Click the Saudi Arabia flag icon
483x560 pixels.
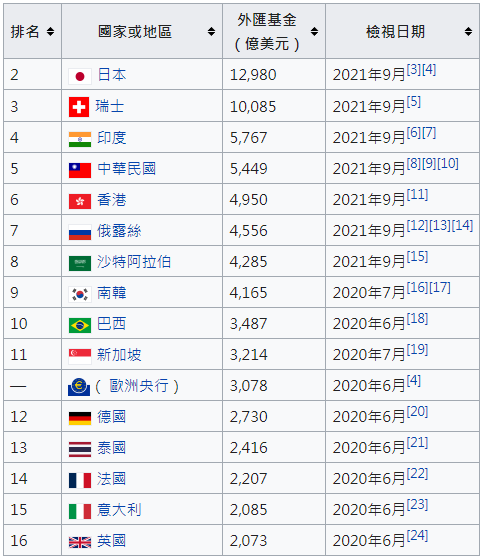coord(80,263)
